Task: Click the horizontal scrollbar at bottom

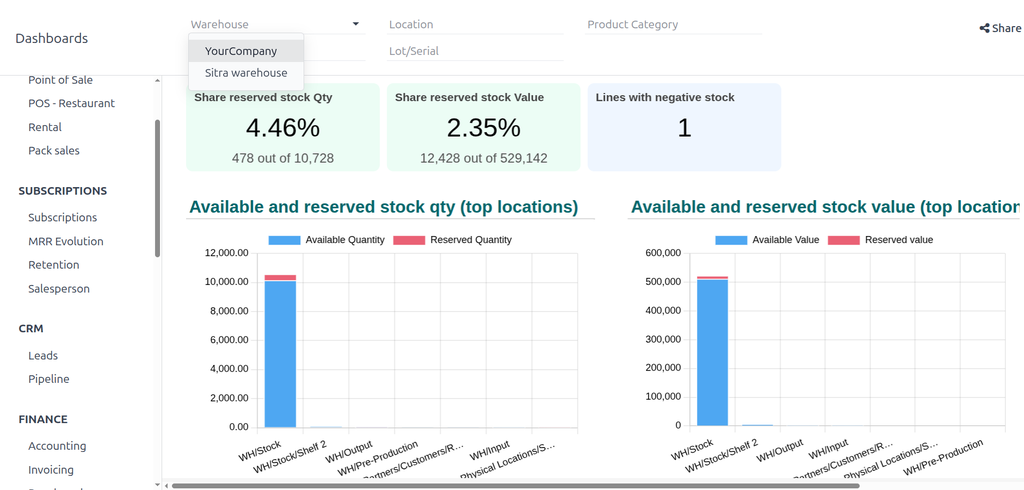Action: [515, 486]
